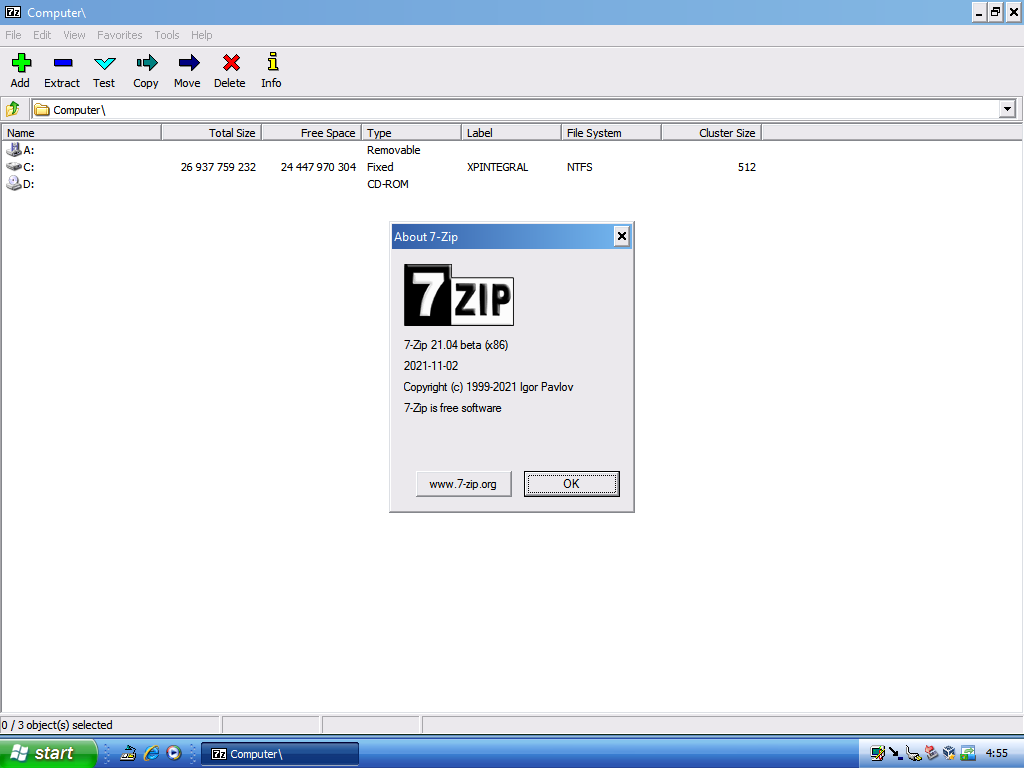1024x768 pixels.
Task: Sort by Free Space column header
Action: [x=312, y=133]
